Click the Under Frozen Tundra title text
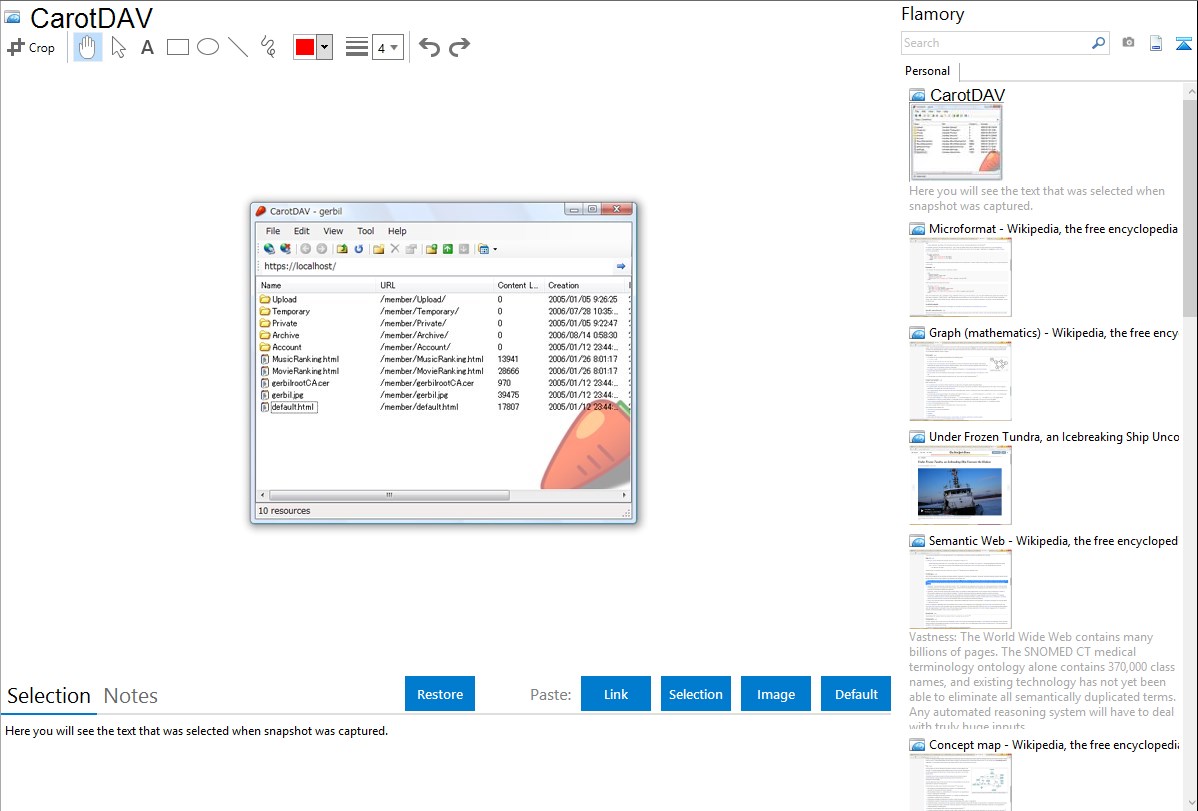 (1054, 436)
